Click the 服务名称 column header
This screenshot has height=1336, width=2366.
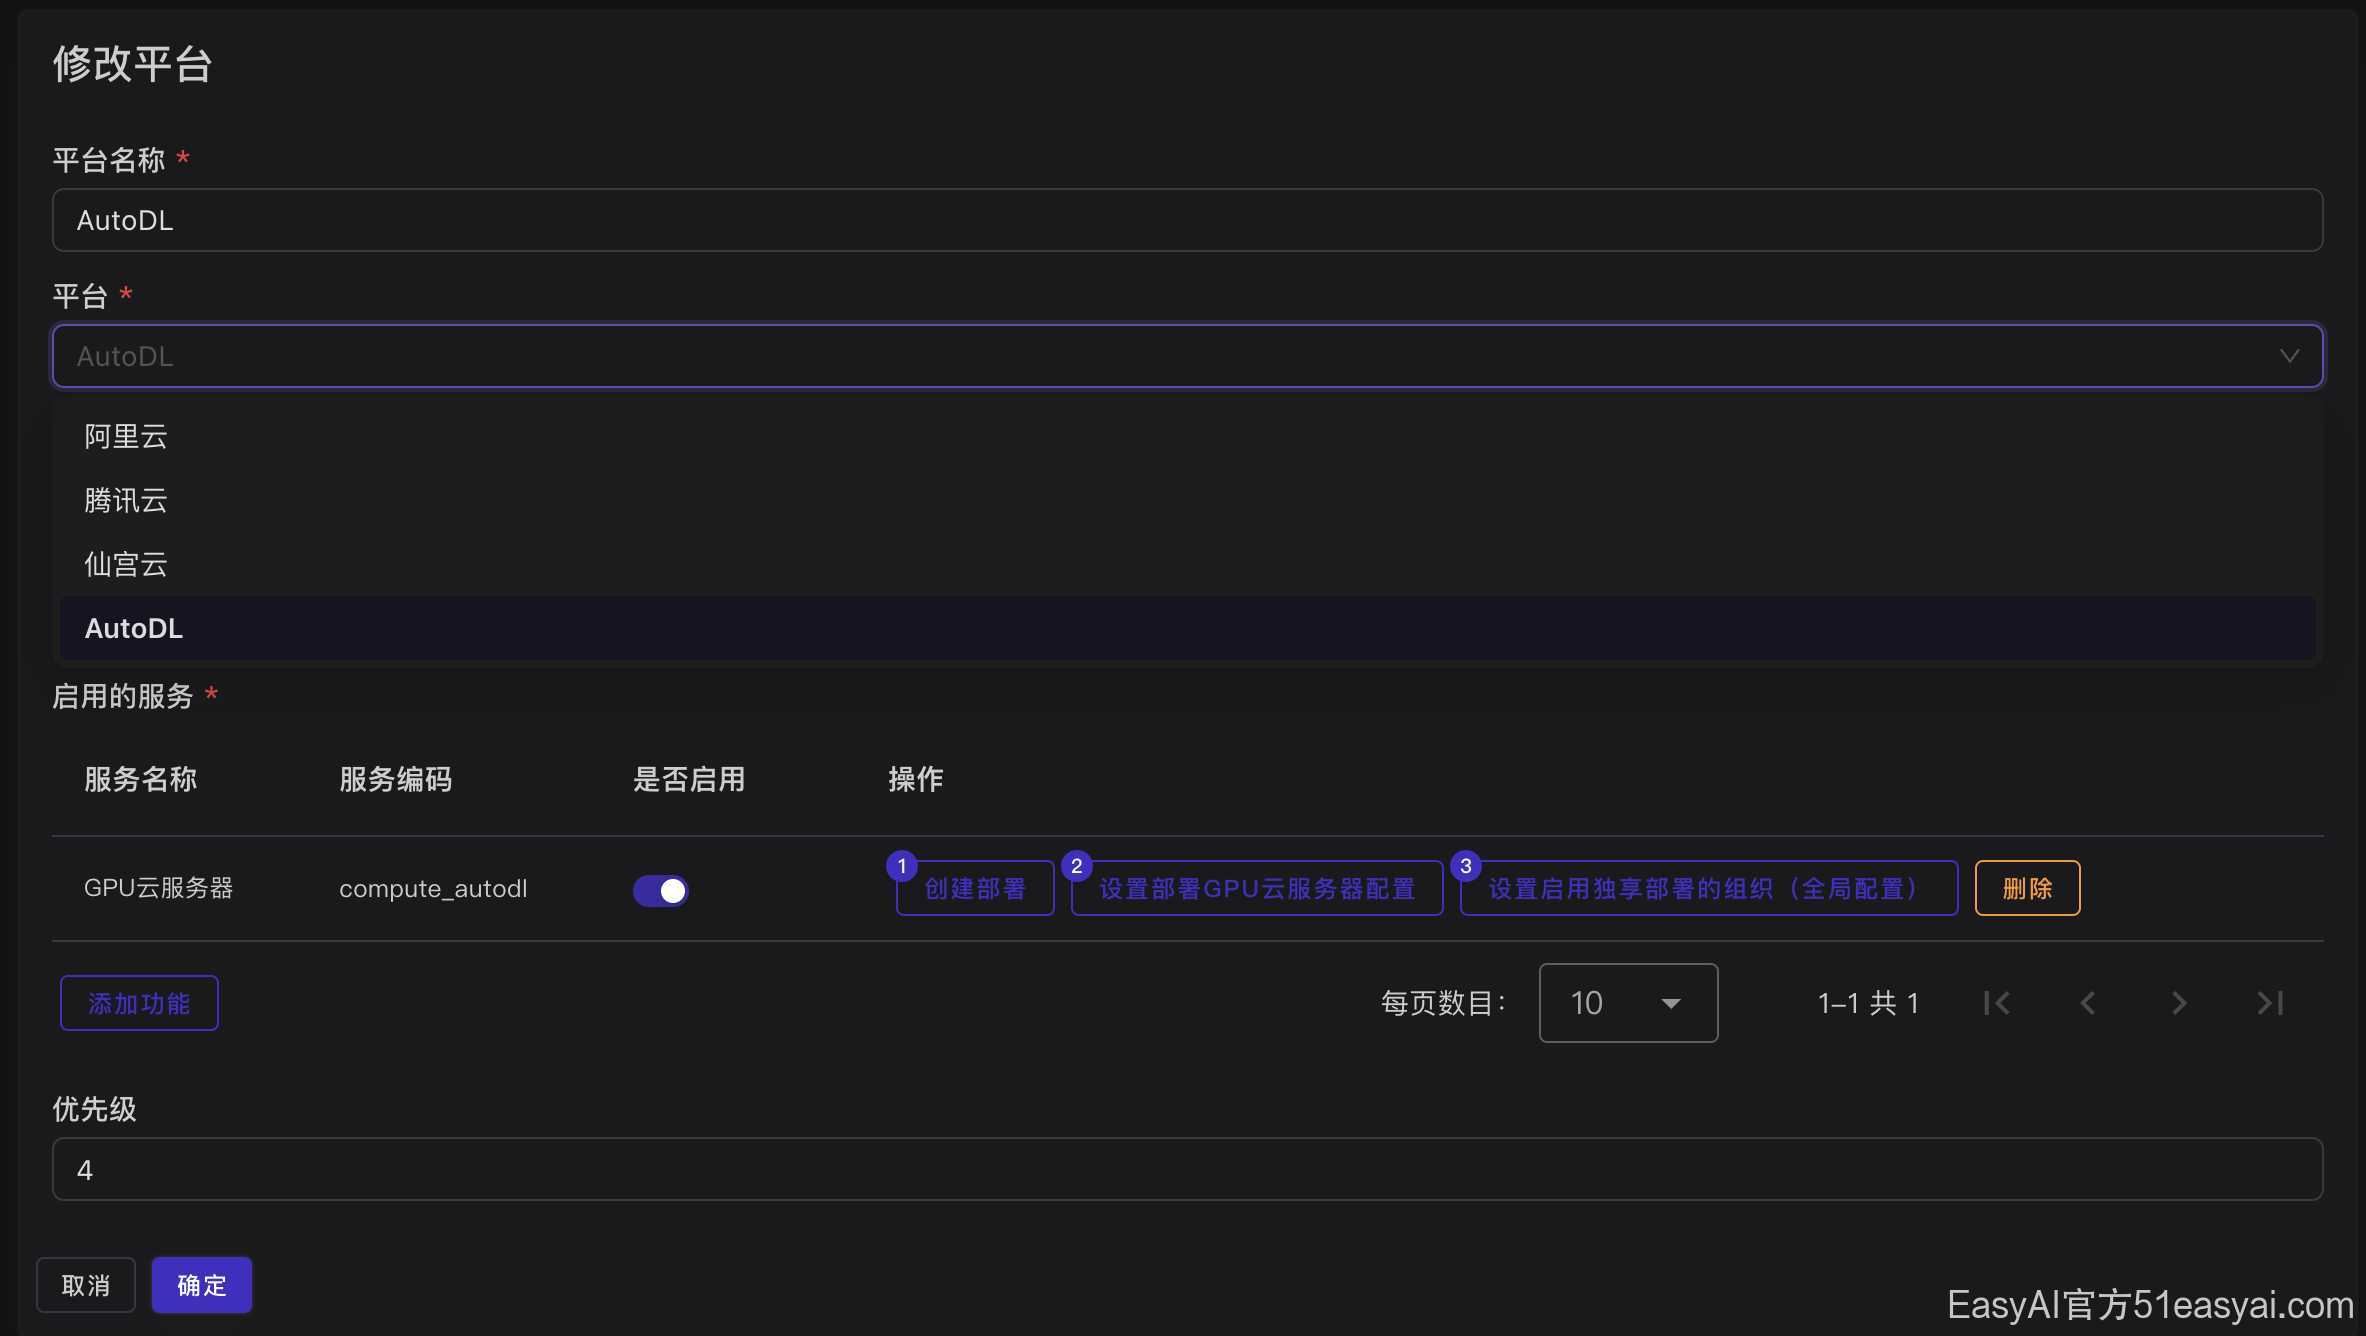coord(140,779)
